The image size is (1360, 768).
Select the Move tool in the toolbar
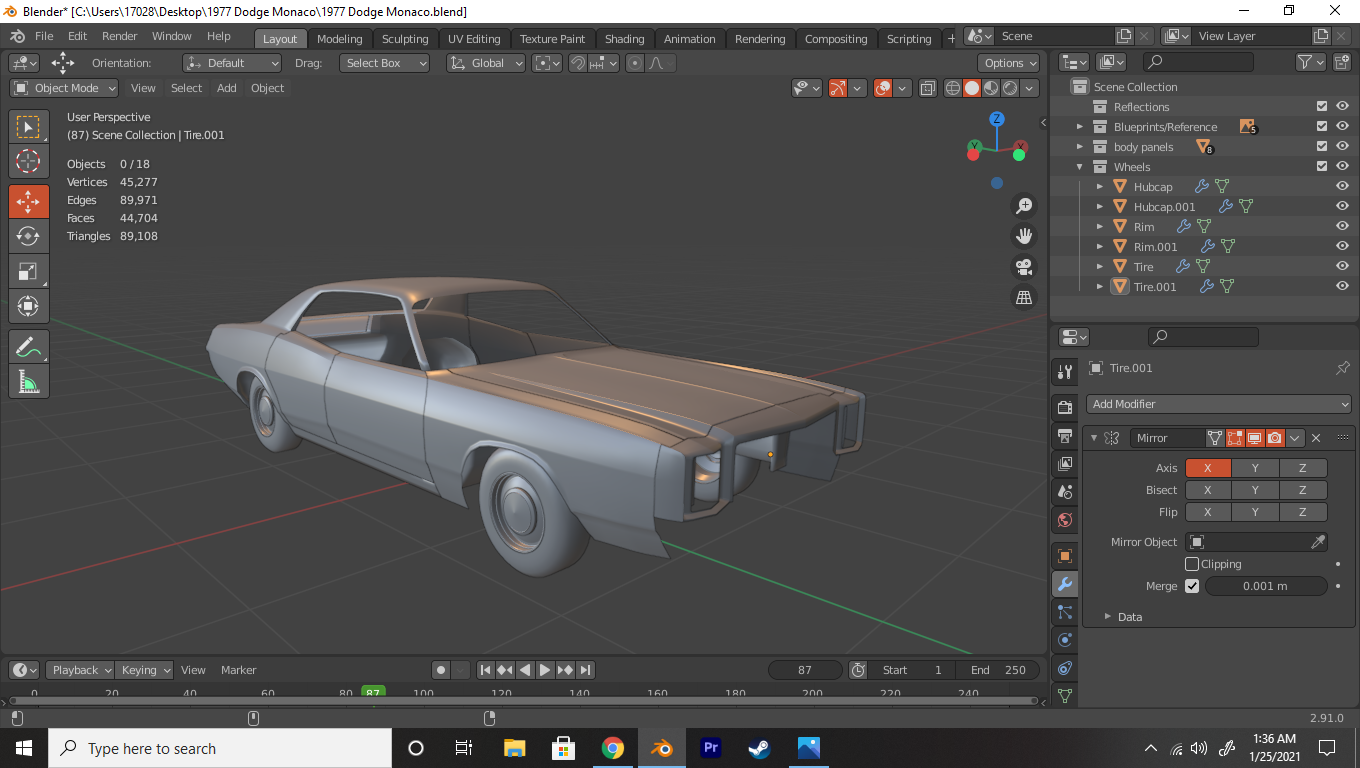pyautogui.click(x=28, y=201)
